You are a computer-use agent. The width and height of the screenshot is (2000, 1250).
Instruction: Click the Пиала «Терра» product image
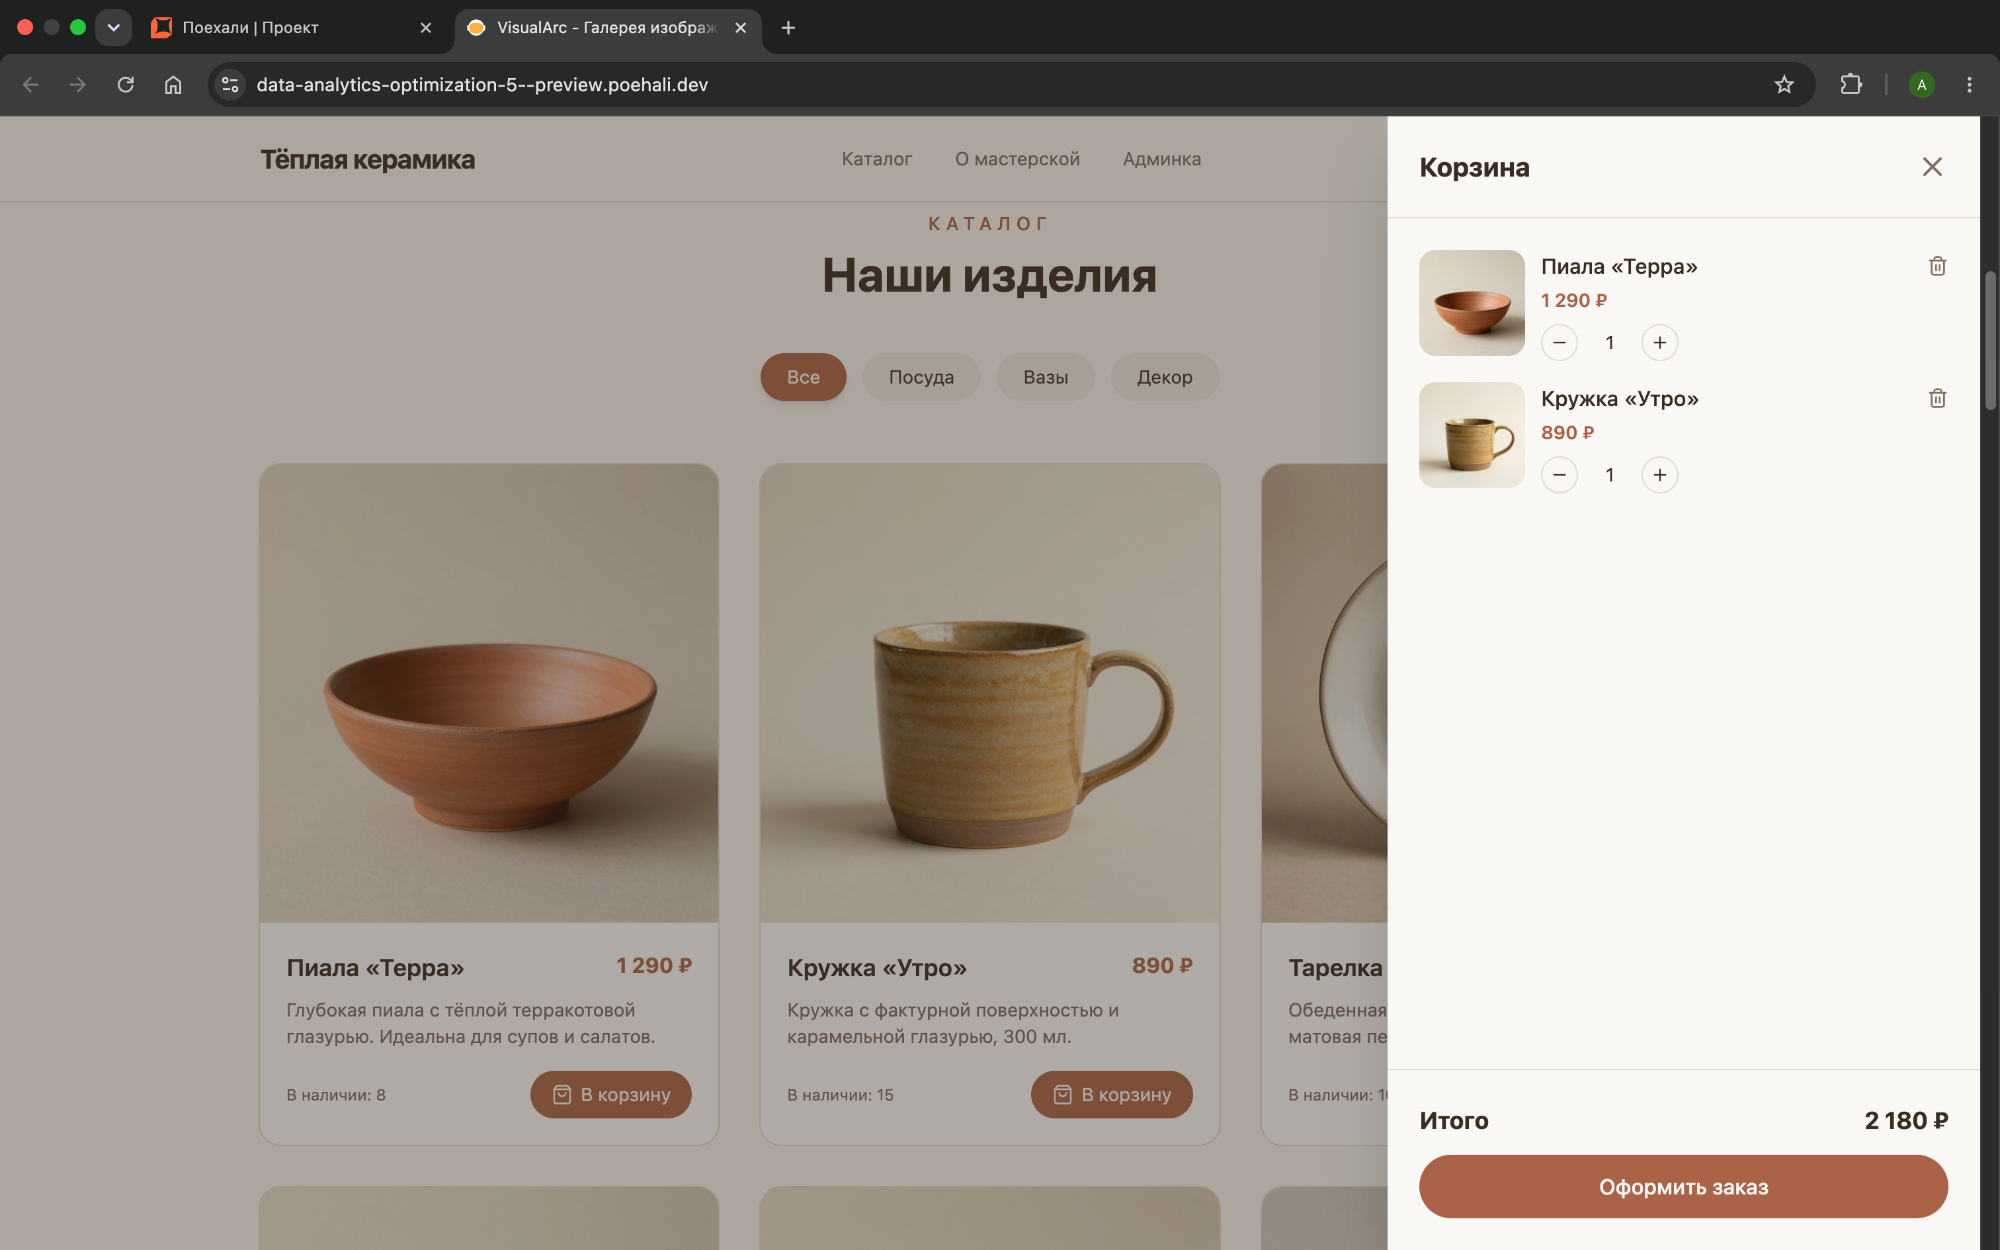pyautogui.click(x=489, y=693)
